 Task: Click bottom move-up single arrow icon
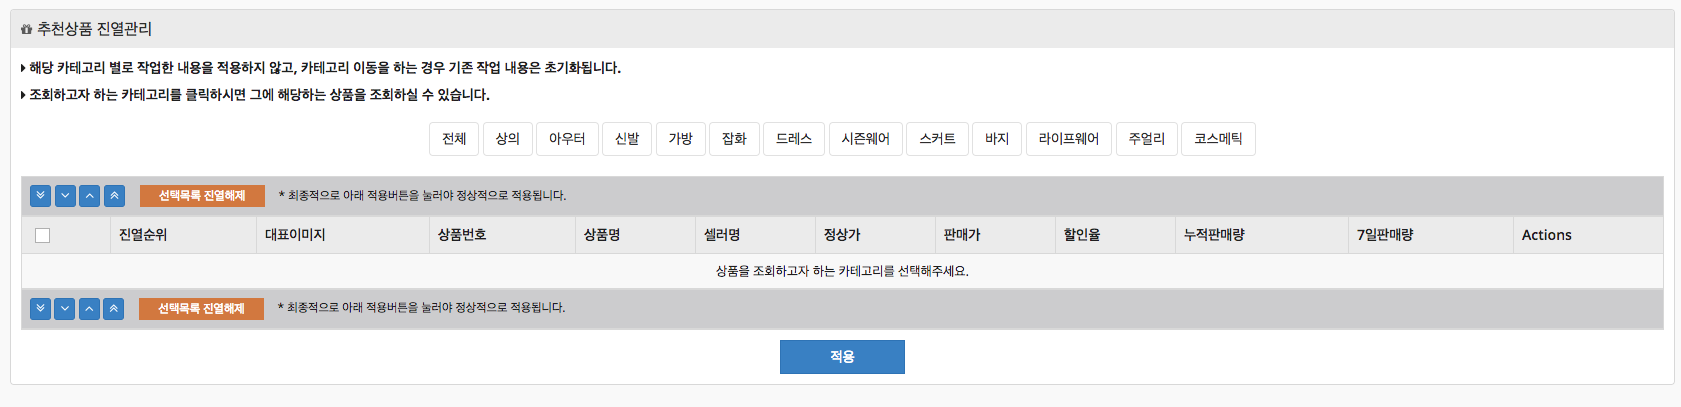pos(89,309)
